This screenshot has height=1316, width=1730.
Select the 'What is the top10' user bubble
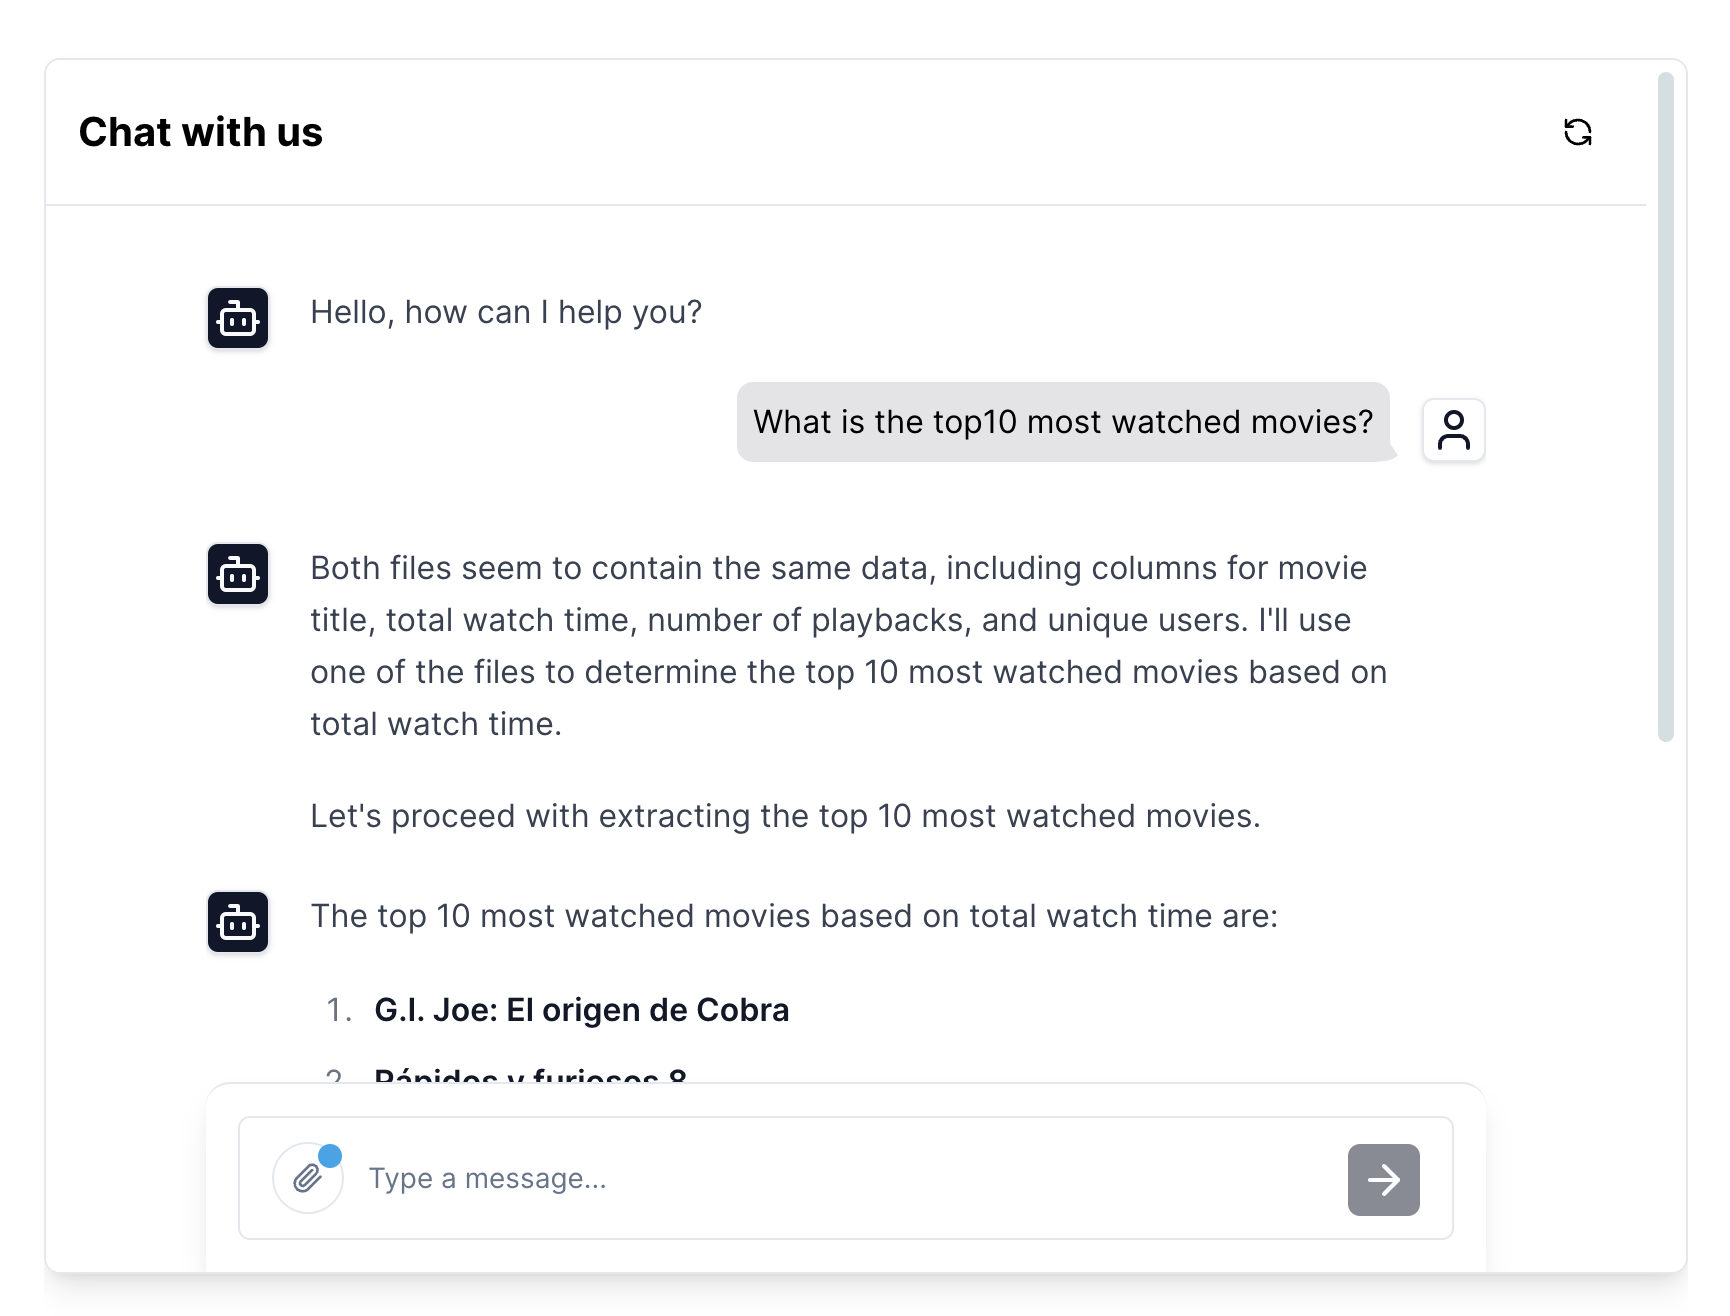click(x=1063, y=422)
